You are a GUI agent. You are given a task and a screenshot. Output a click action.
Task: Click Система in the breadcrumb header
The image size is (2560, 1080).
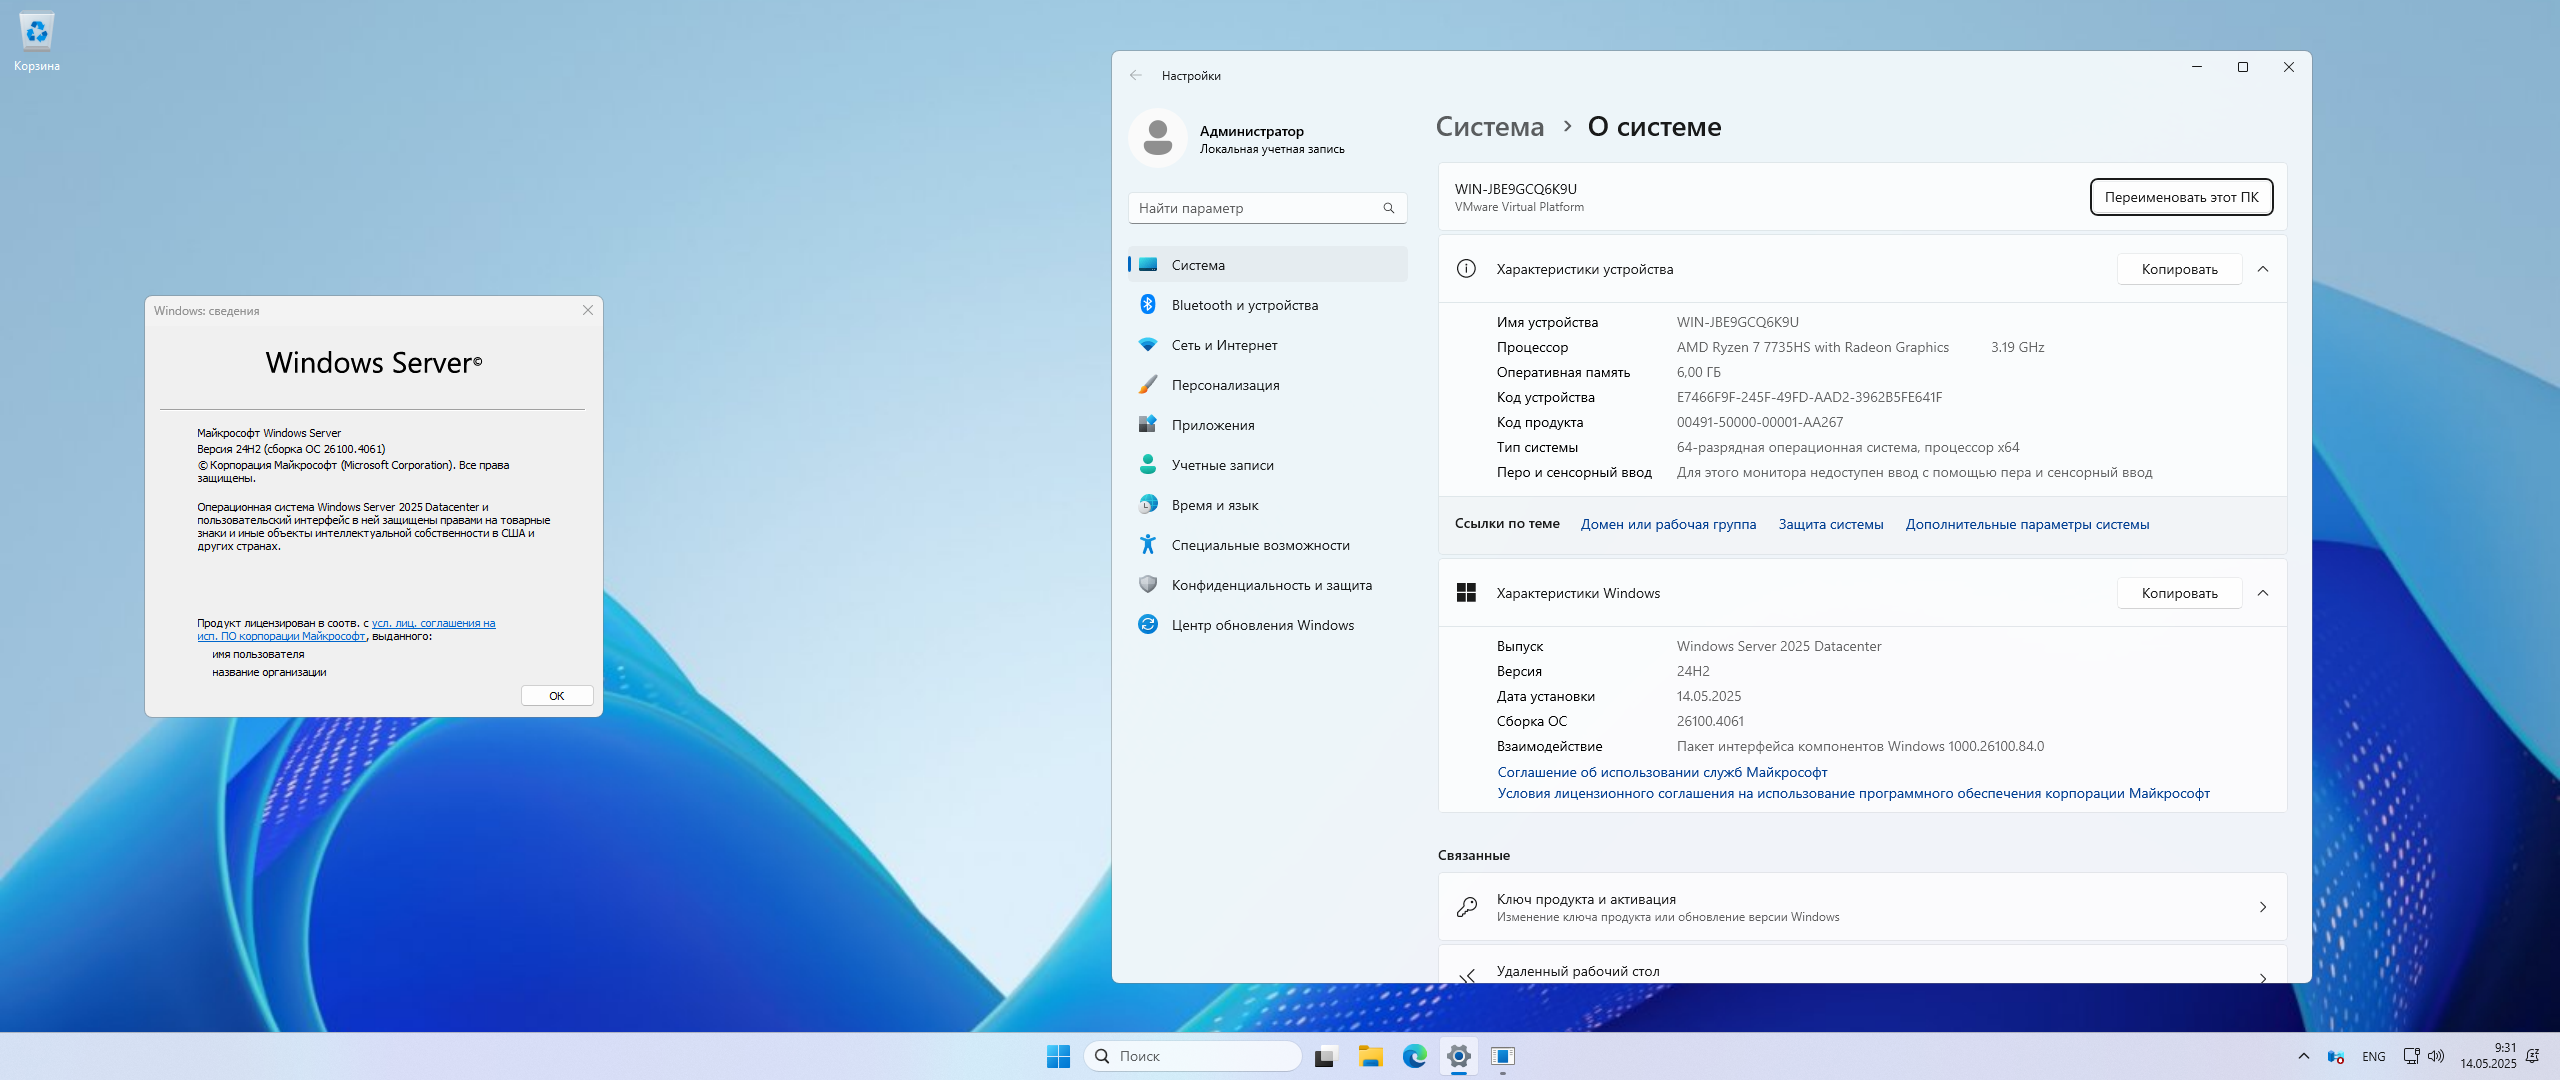pos(1490,127)
